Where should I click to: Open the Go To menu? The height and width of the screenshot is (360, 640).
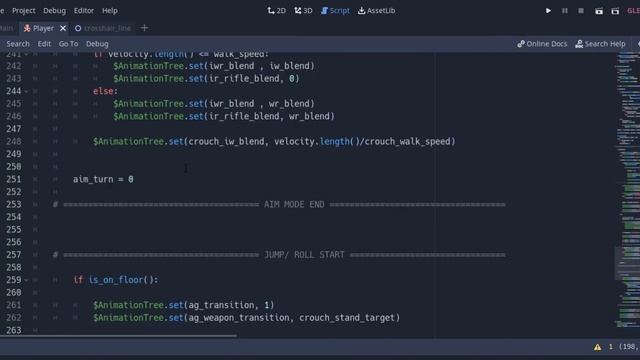tap(68, 44)
